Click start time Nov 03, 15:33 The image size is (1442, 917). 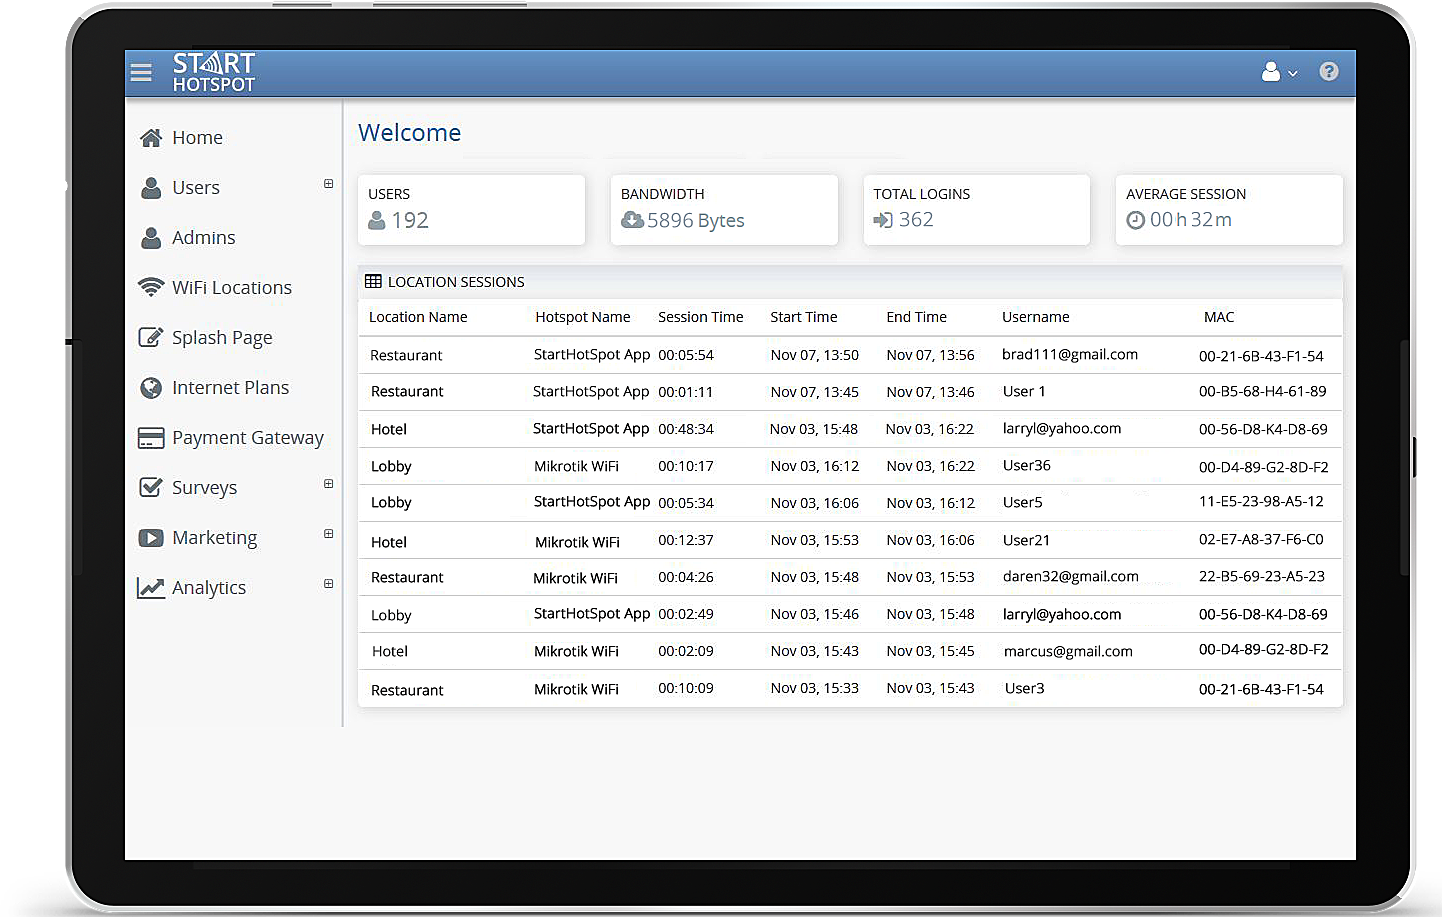(815, 689)
